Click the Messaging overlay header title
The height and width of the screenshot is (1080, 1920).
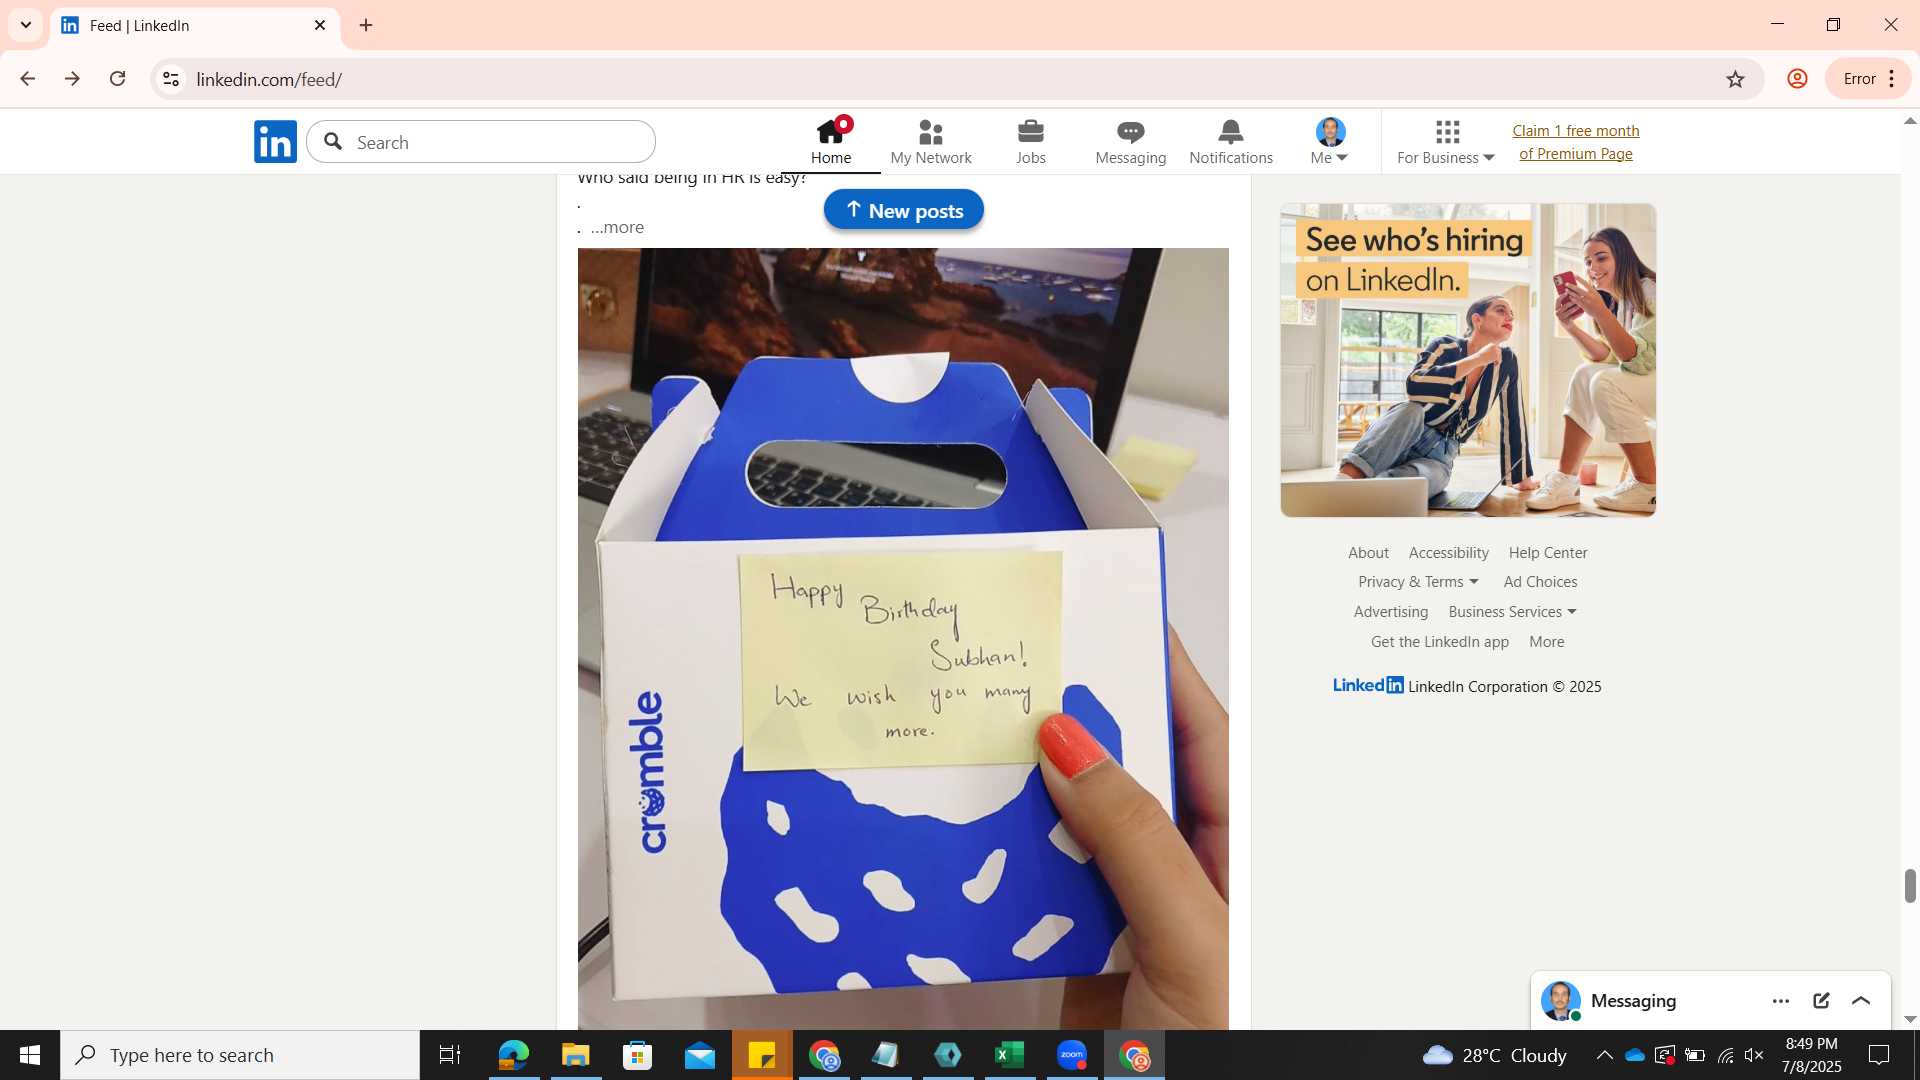(1633, 1001)
